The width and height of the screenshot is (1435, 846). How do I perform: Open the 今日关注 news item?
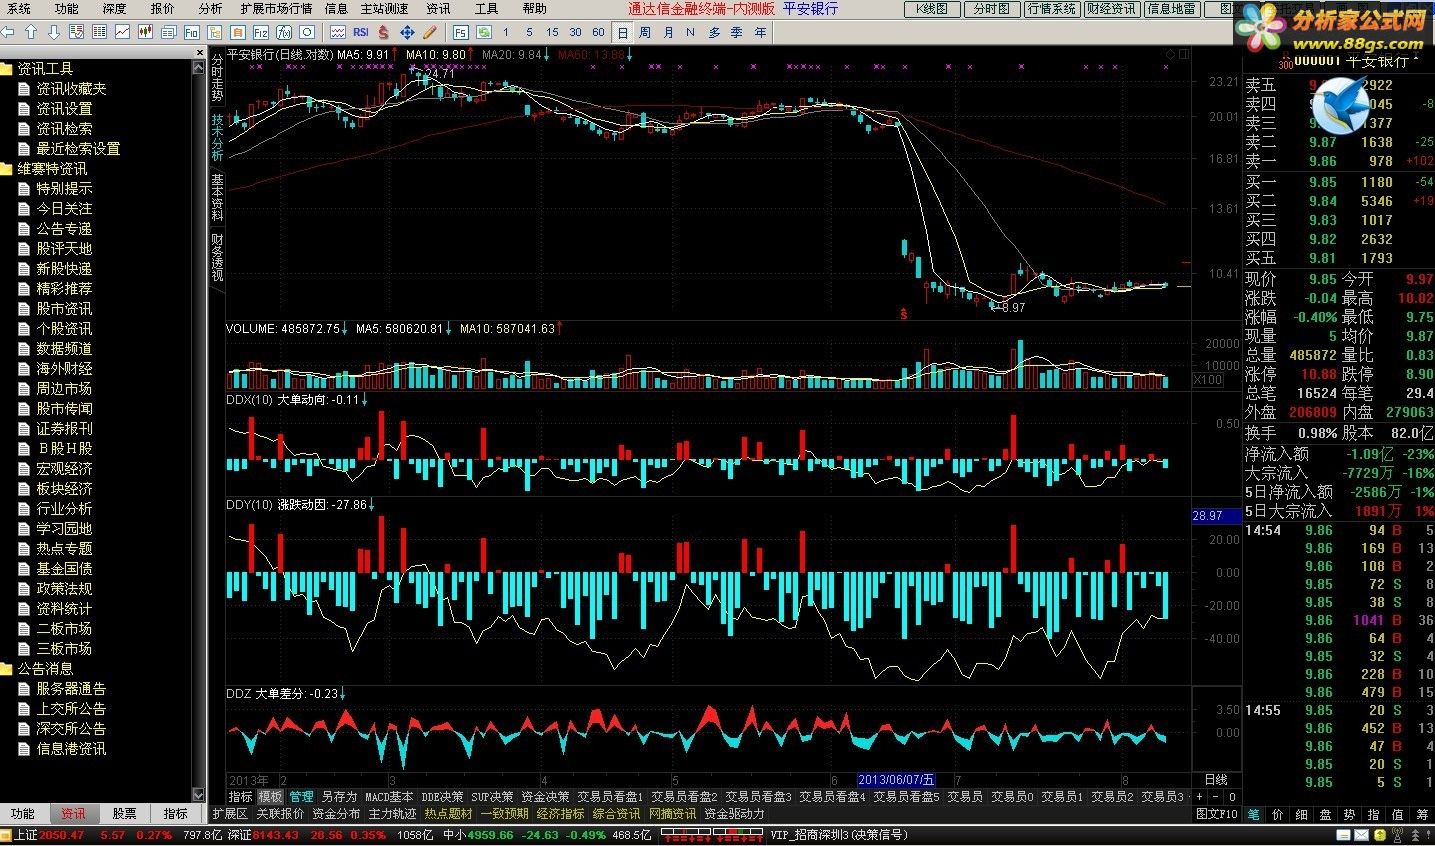[64, 209]
